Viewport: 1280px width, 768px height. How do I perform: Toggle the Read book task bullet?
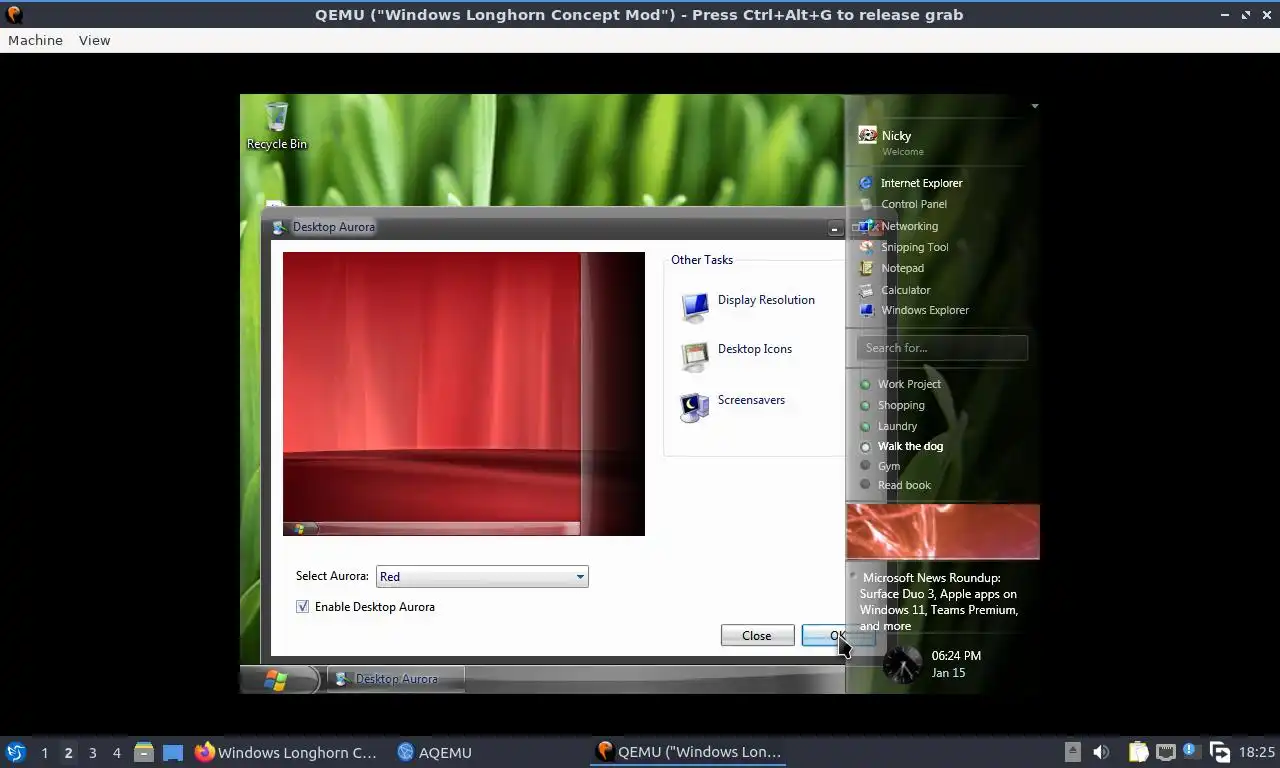coord(865,485)
